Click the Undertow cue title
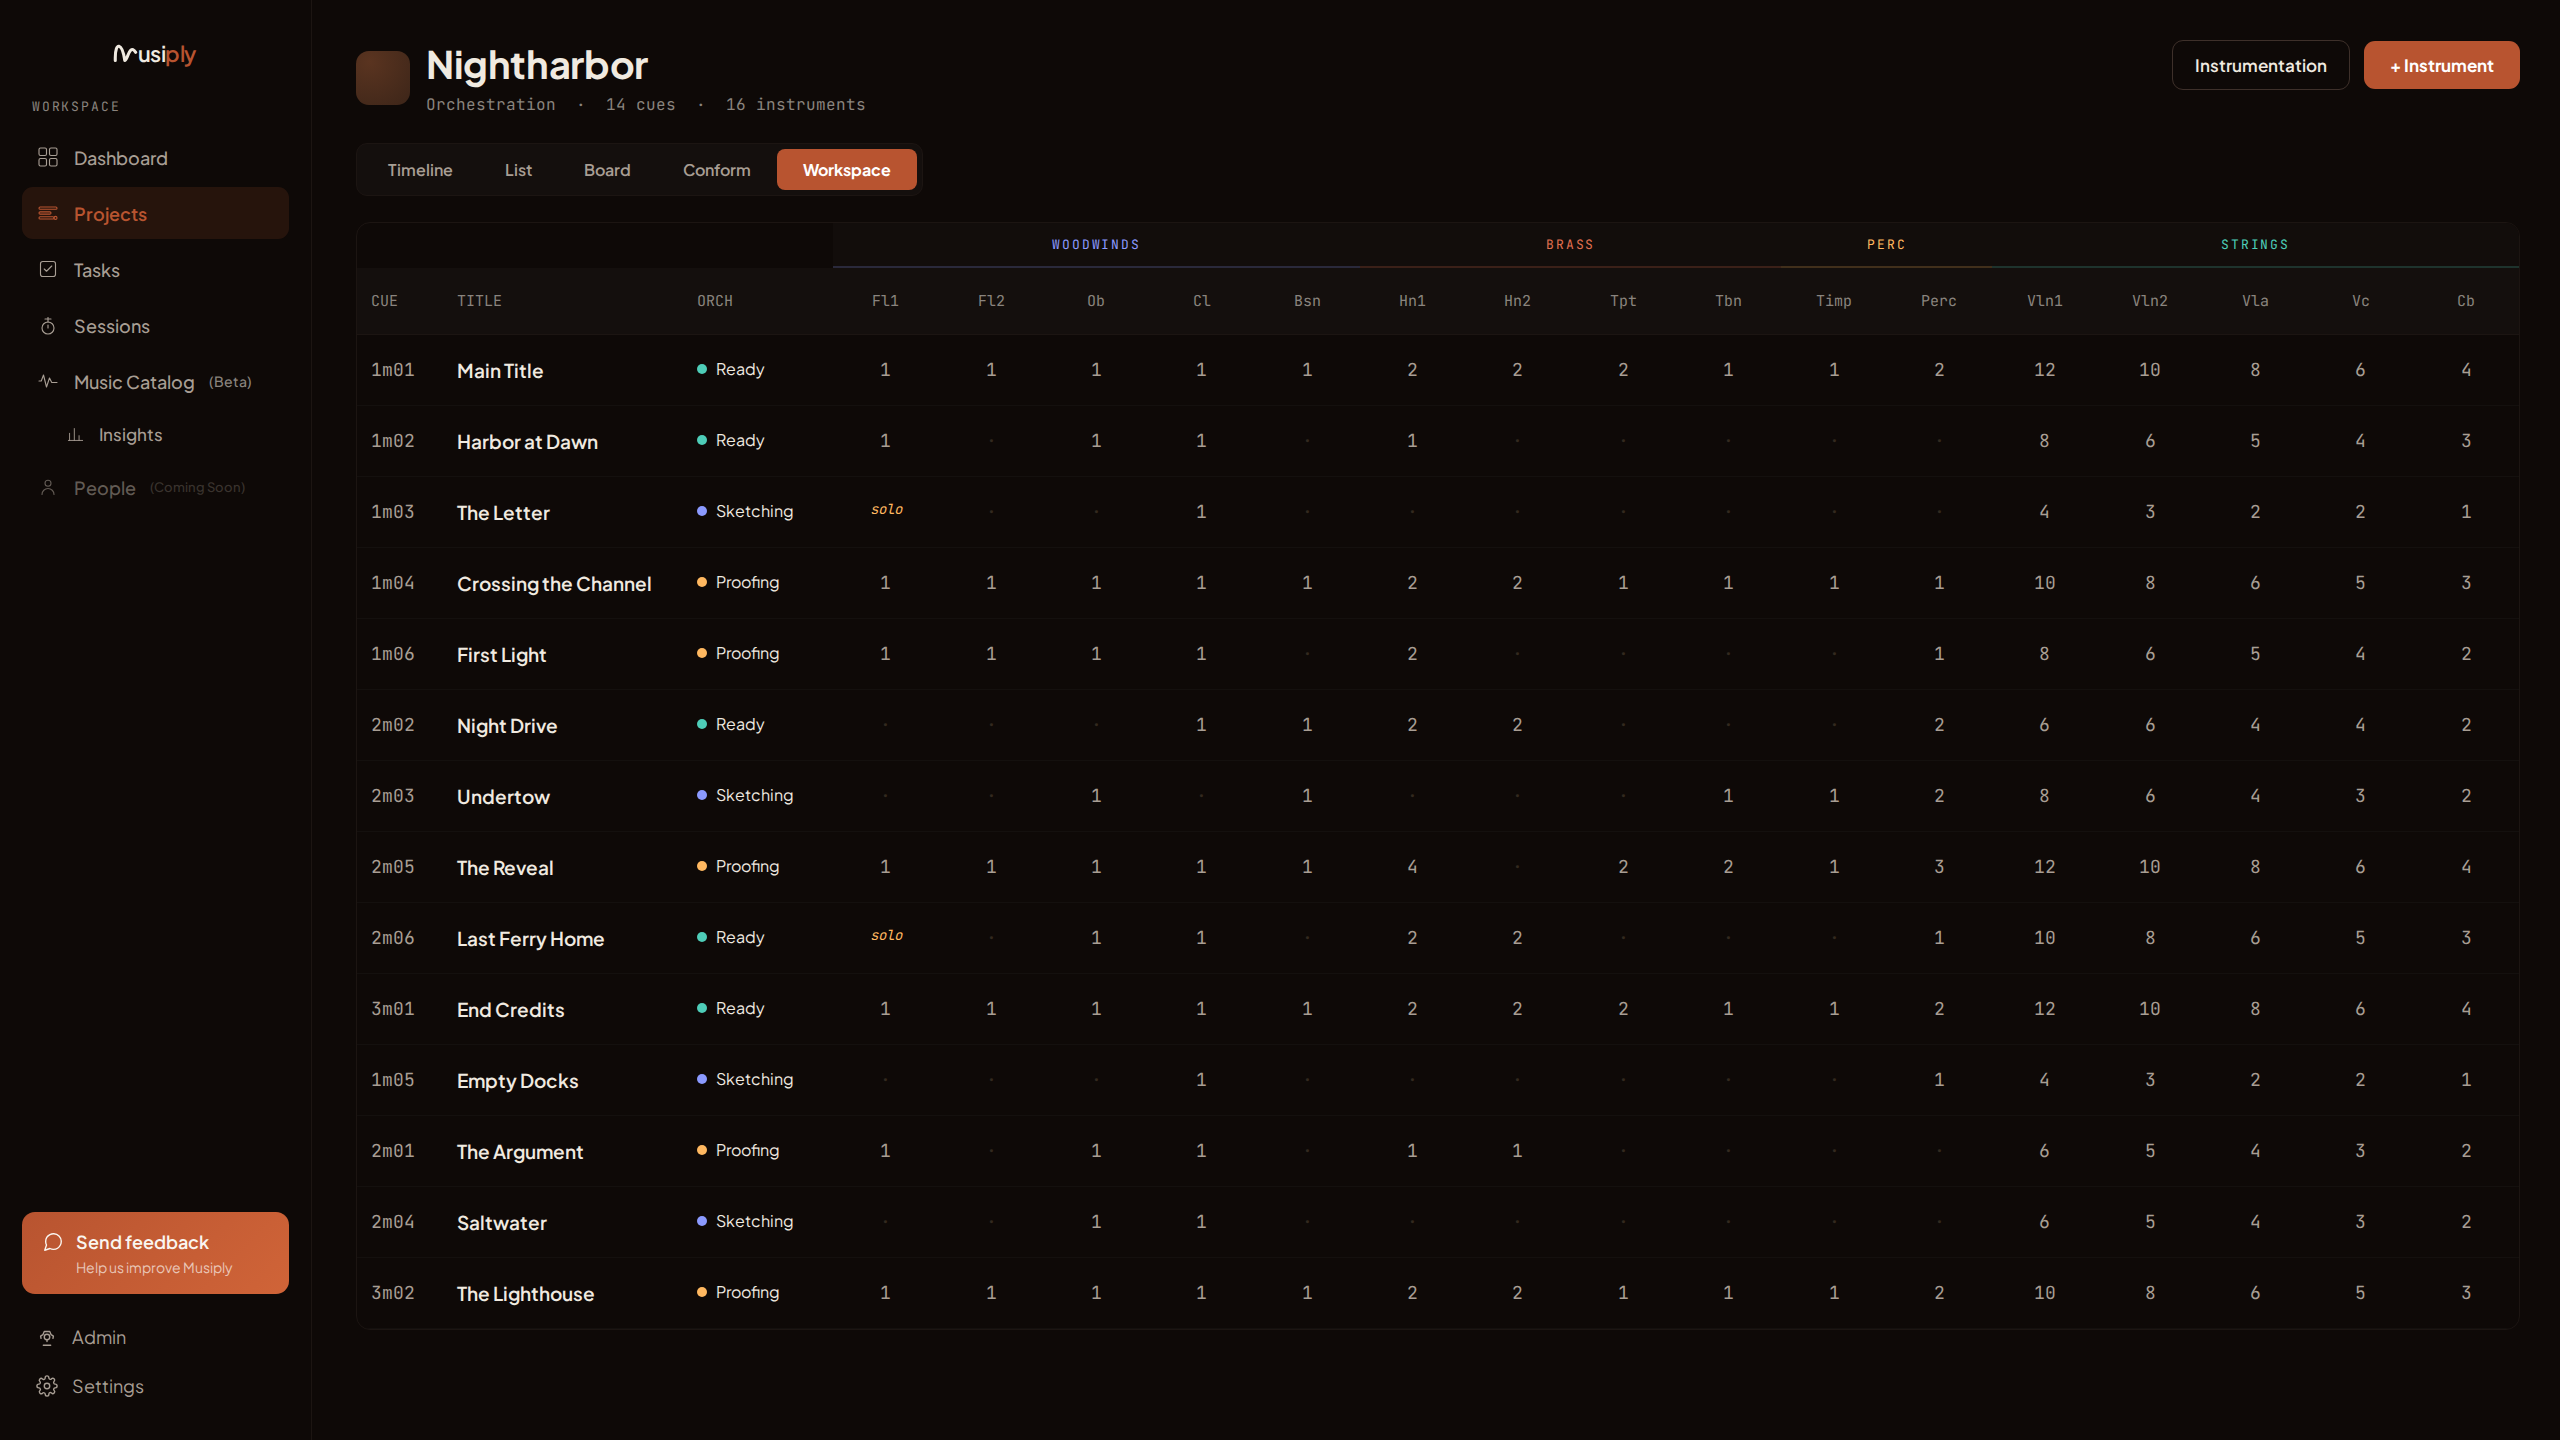The image size is (2560, 1440). click(503, 797)
